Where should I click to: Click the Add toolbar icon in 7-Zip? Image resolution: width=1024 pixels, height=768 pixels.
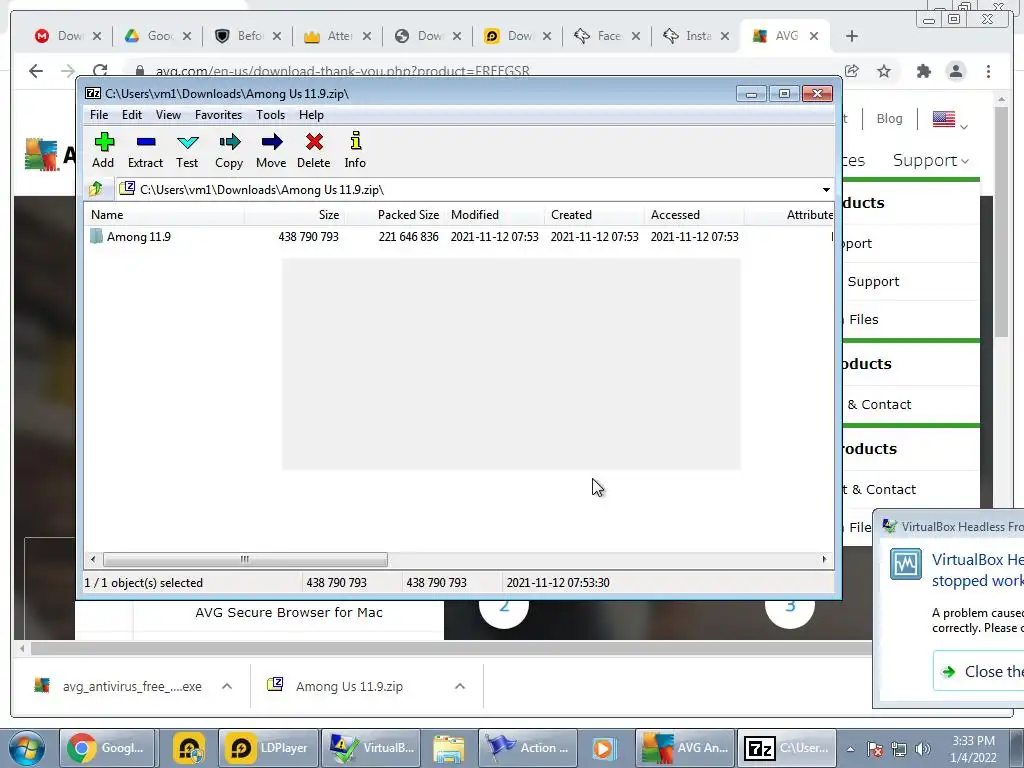point(103,150)
